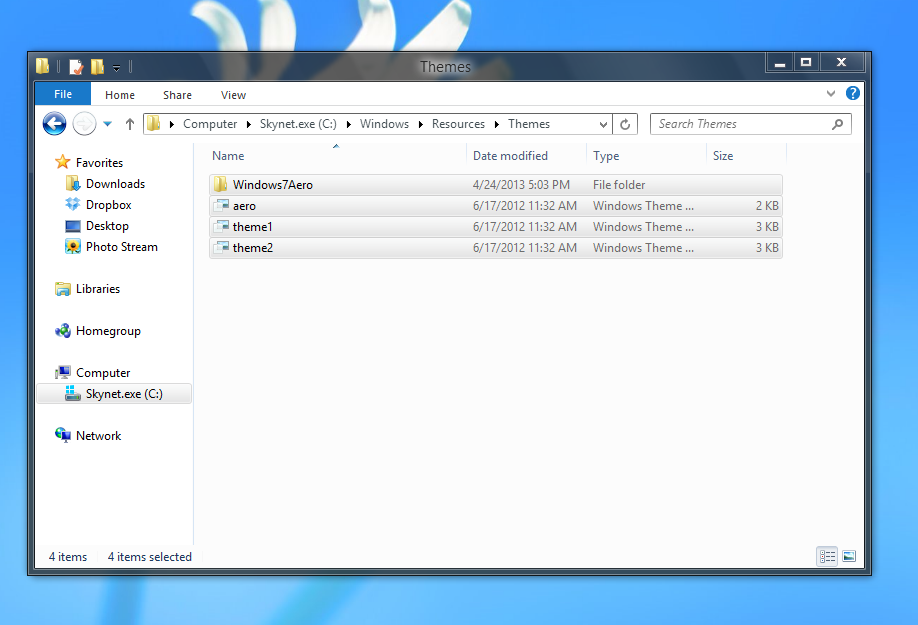Click the 2 KB size of aero

pyautogui.click(x=767, y=206)
